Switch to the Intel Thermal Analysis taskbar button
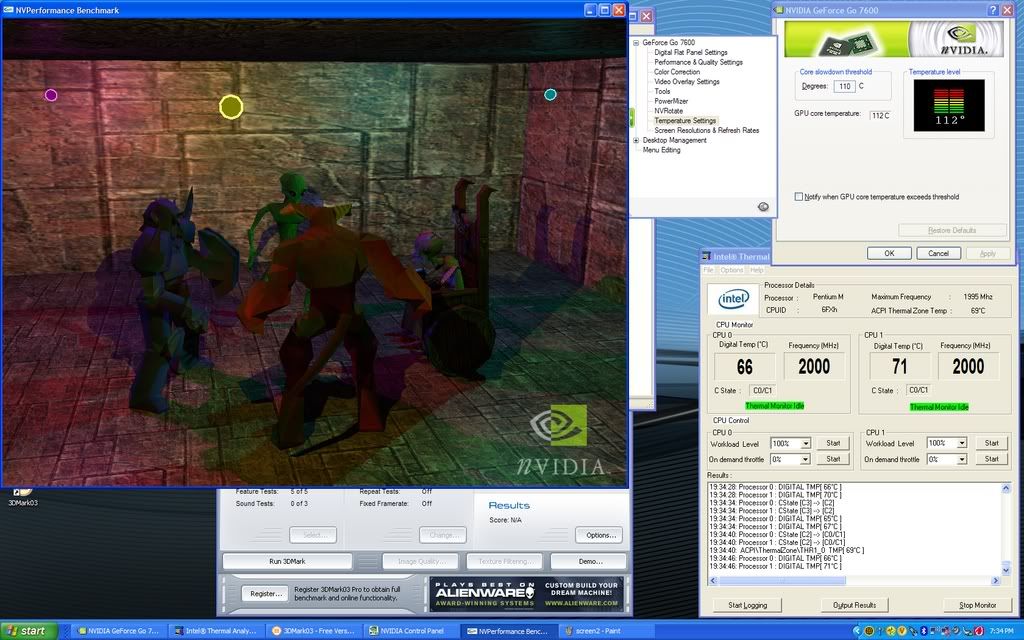 coord(217,631)
